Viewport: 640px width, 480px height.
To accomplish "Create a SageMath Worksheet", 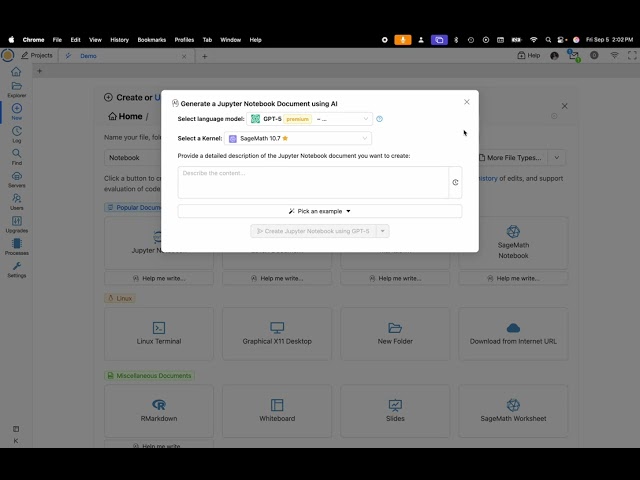I will (513, 411).
